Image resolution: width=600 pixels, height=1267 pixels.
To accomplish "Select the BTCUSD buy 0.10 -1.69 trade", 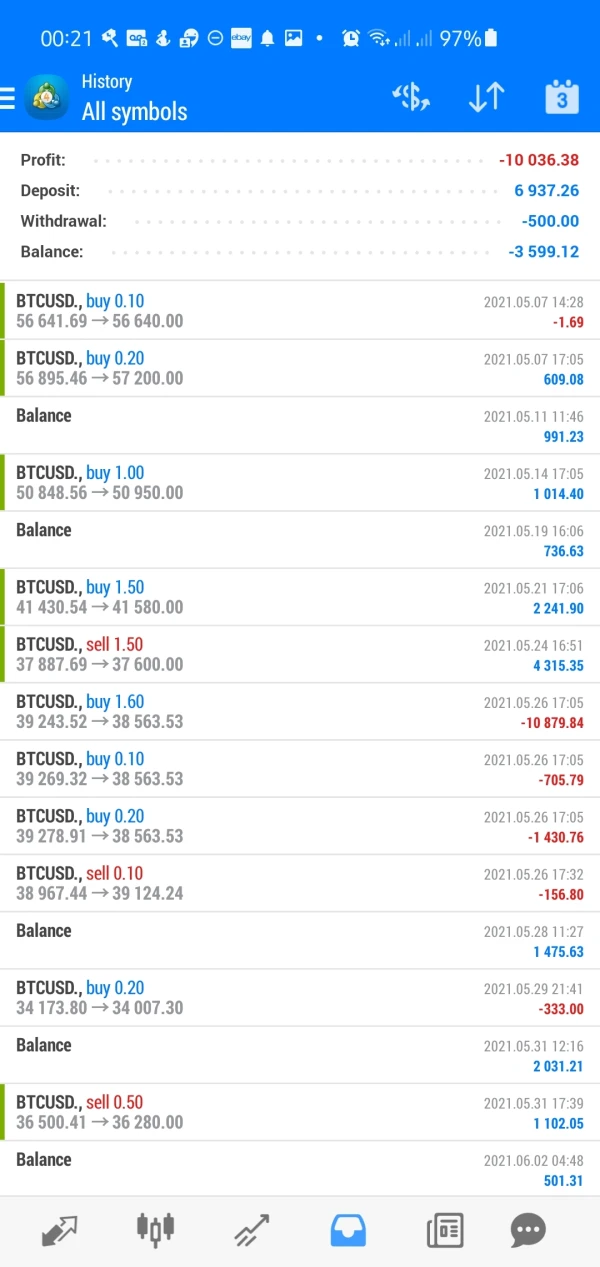I will pyautogui.click(x=300, y=311).
